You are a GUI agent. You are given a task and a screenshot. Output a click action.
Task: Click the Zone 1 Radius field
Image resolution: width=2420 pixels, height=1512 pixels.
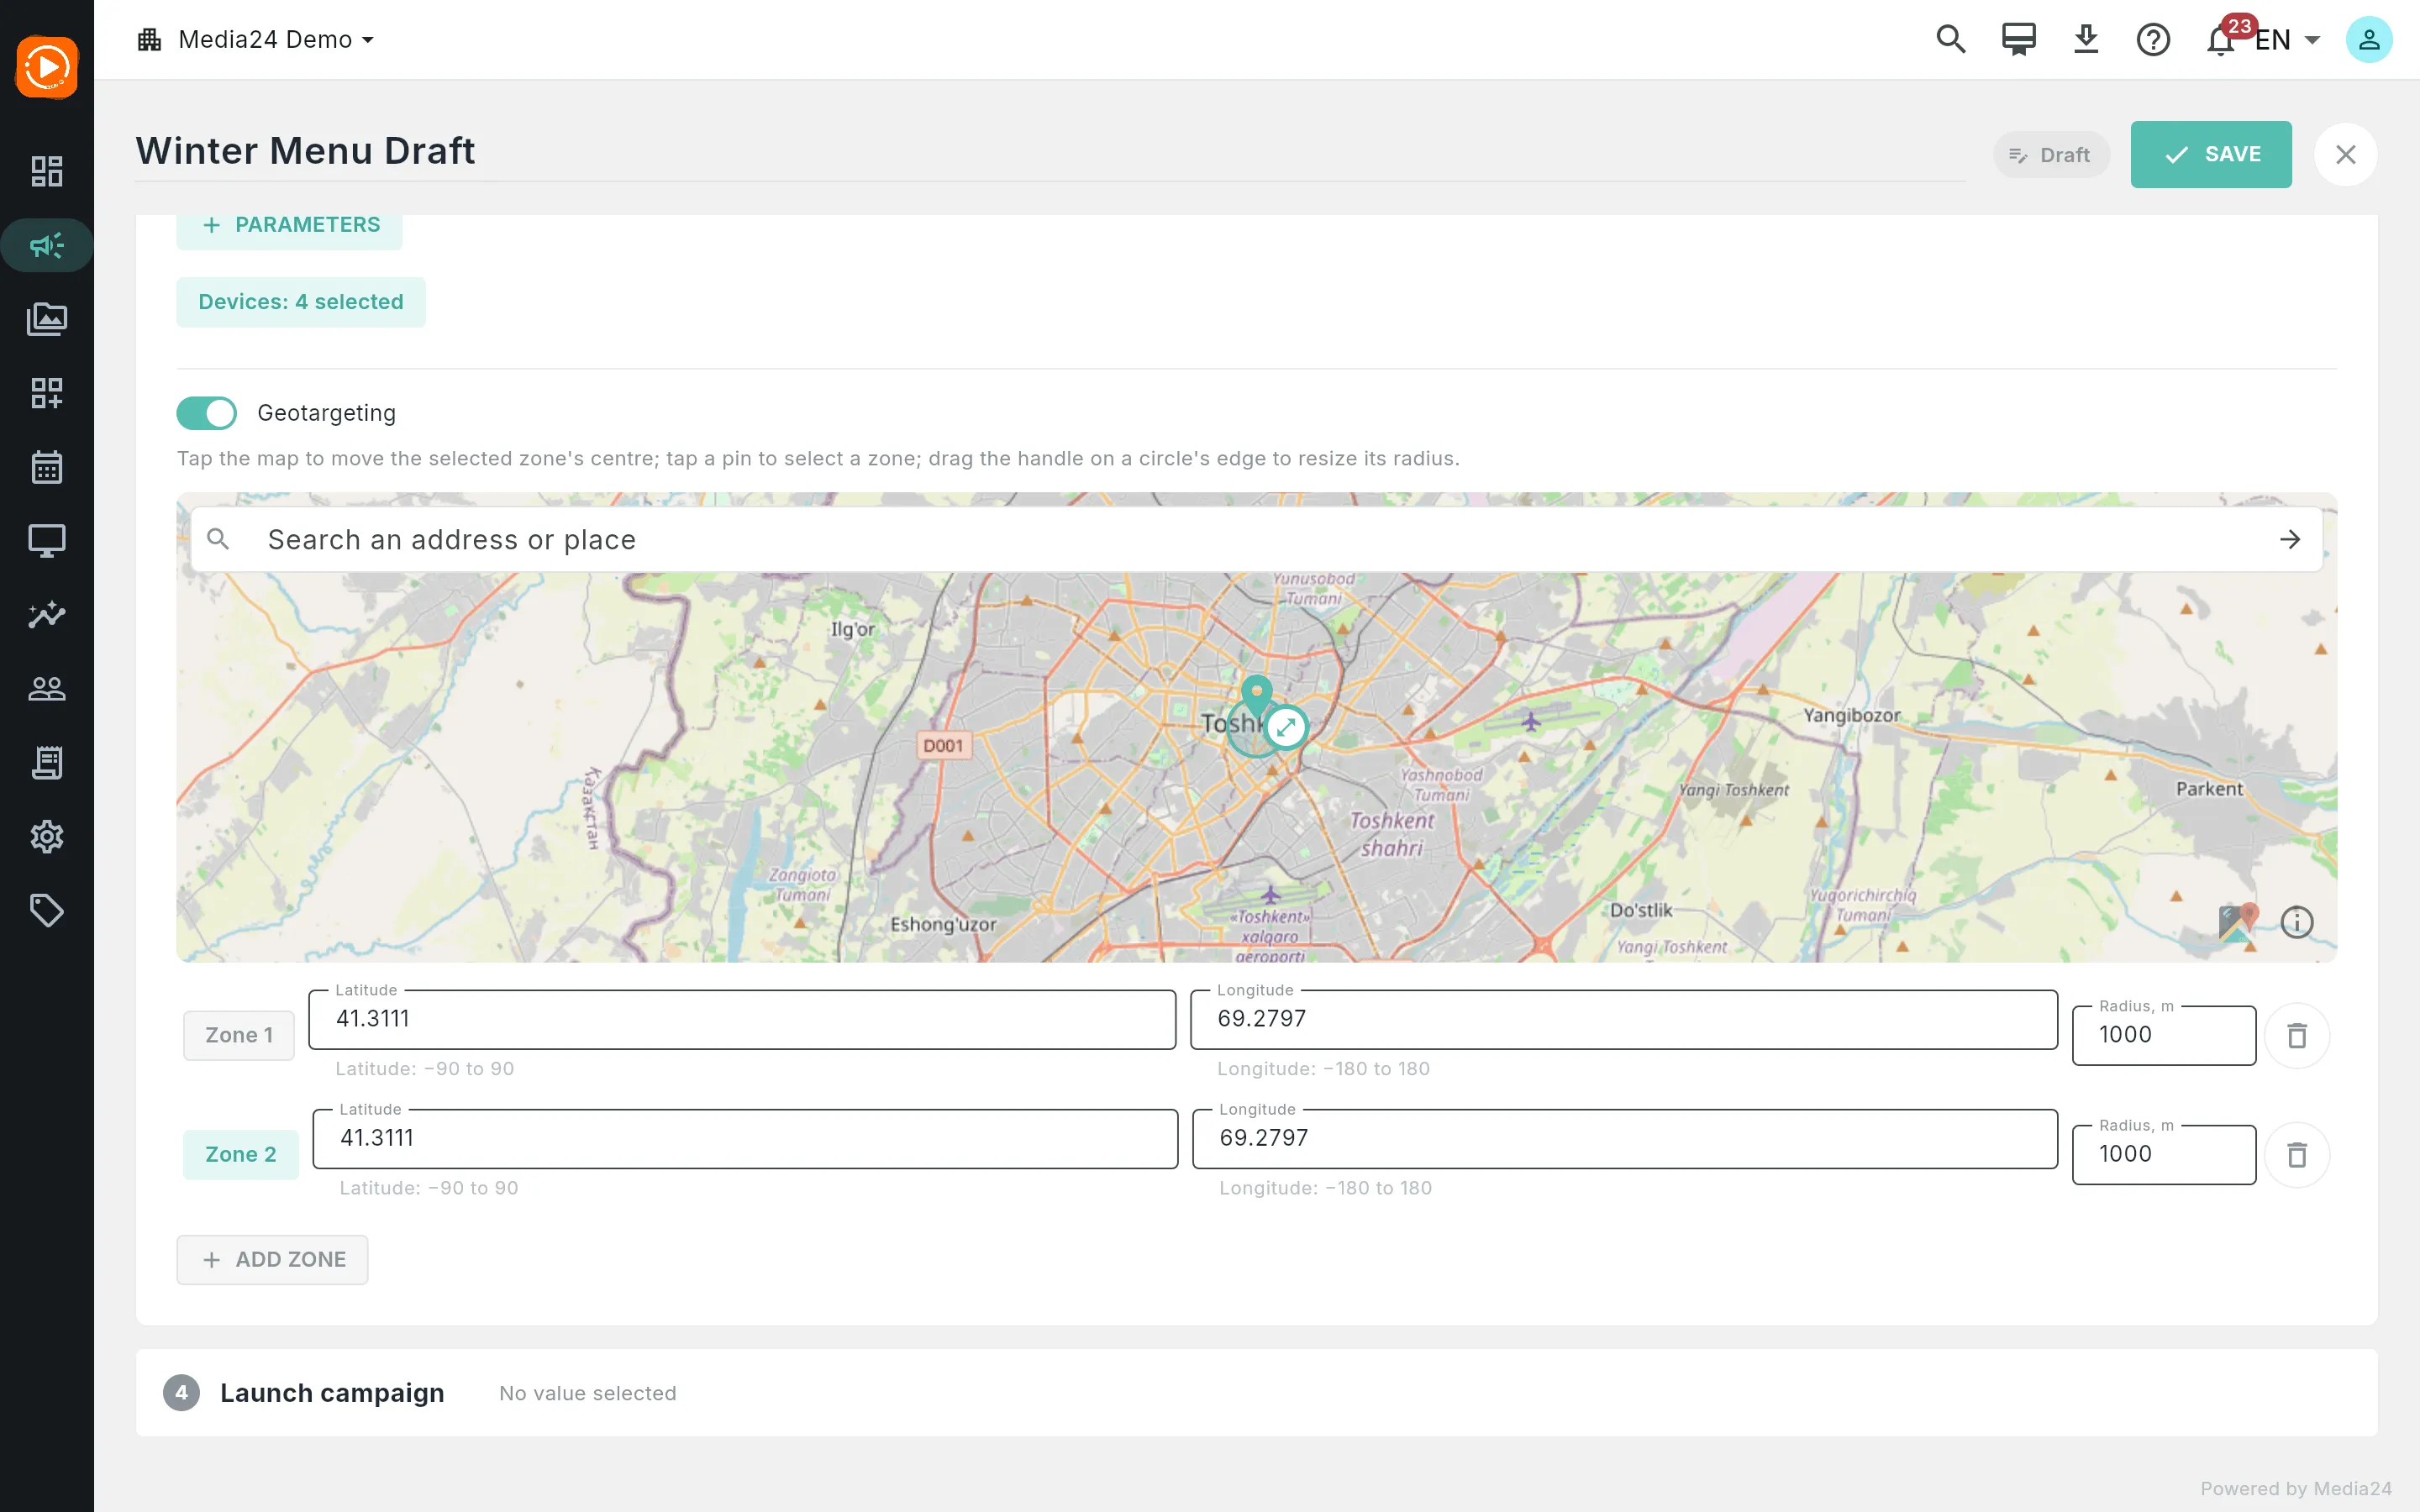(x=2164, y=1035)
